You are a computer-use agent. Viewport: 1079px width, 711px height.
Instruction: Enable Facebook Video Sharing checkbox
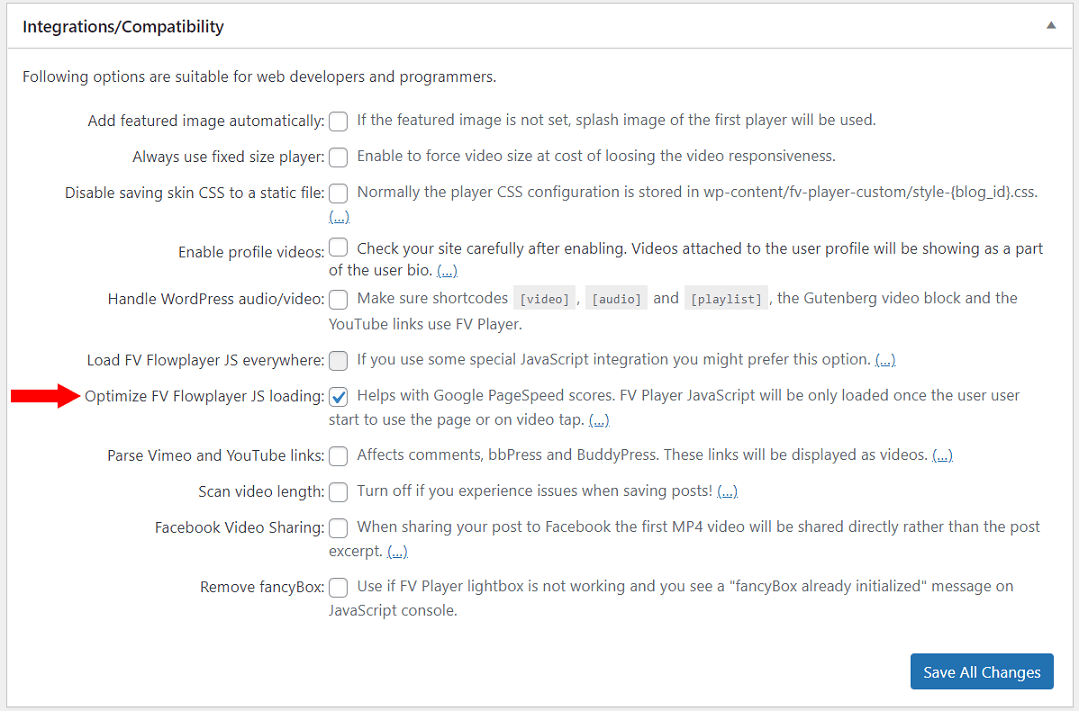[x=338, y=527]
